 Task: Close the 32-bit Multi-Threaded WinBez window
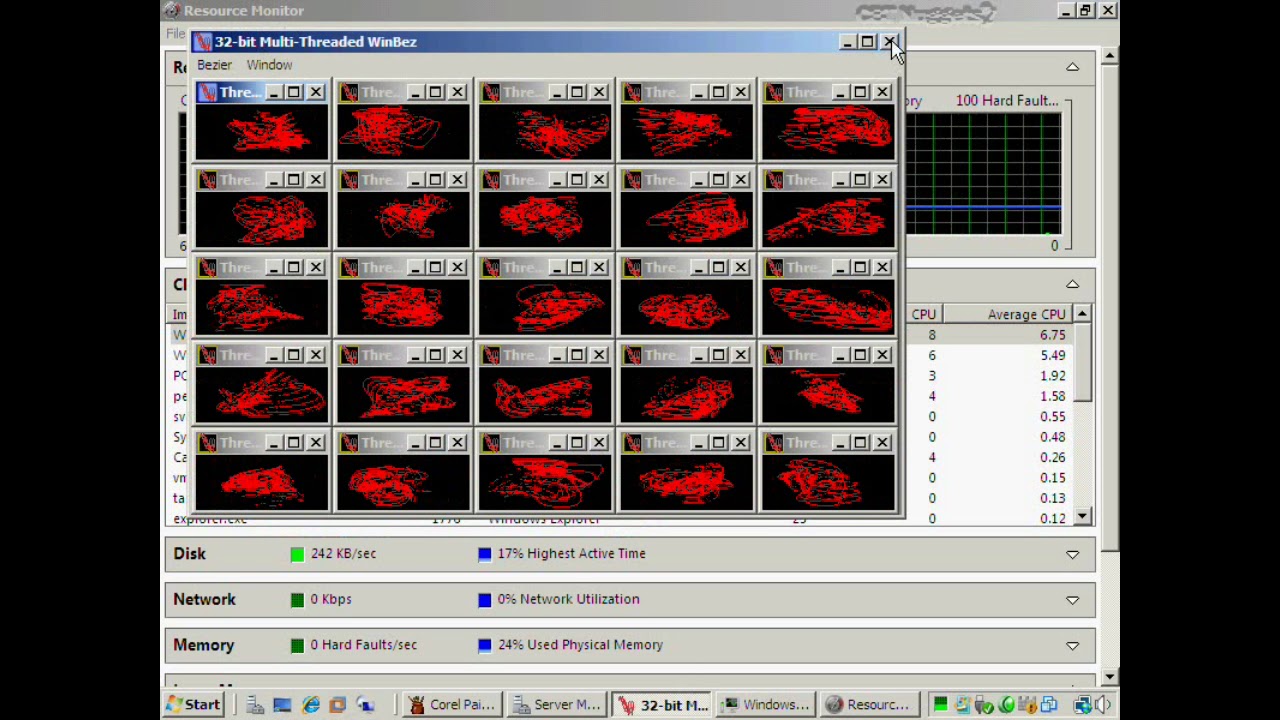888,42
